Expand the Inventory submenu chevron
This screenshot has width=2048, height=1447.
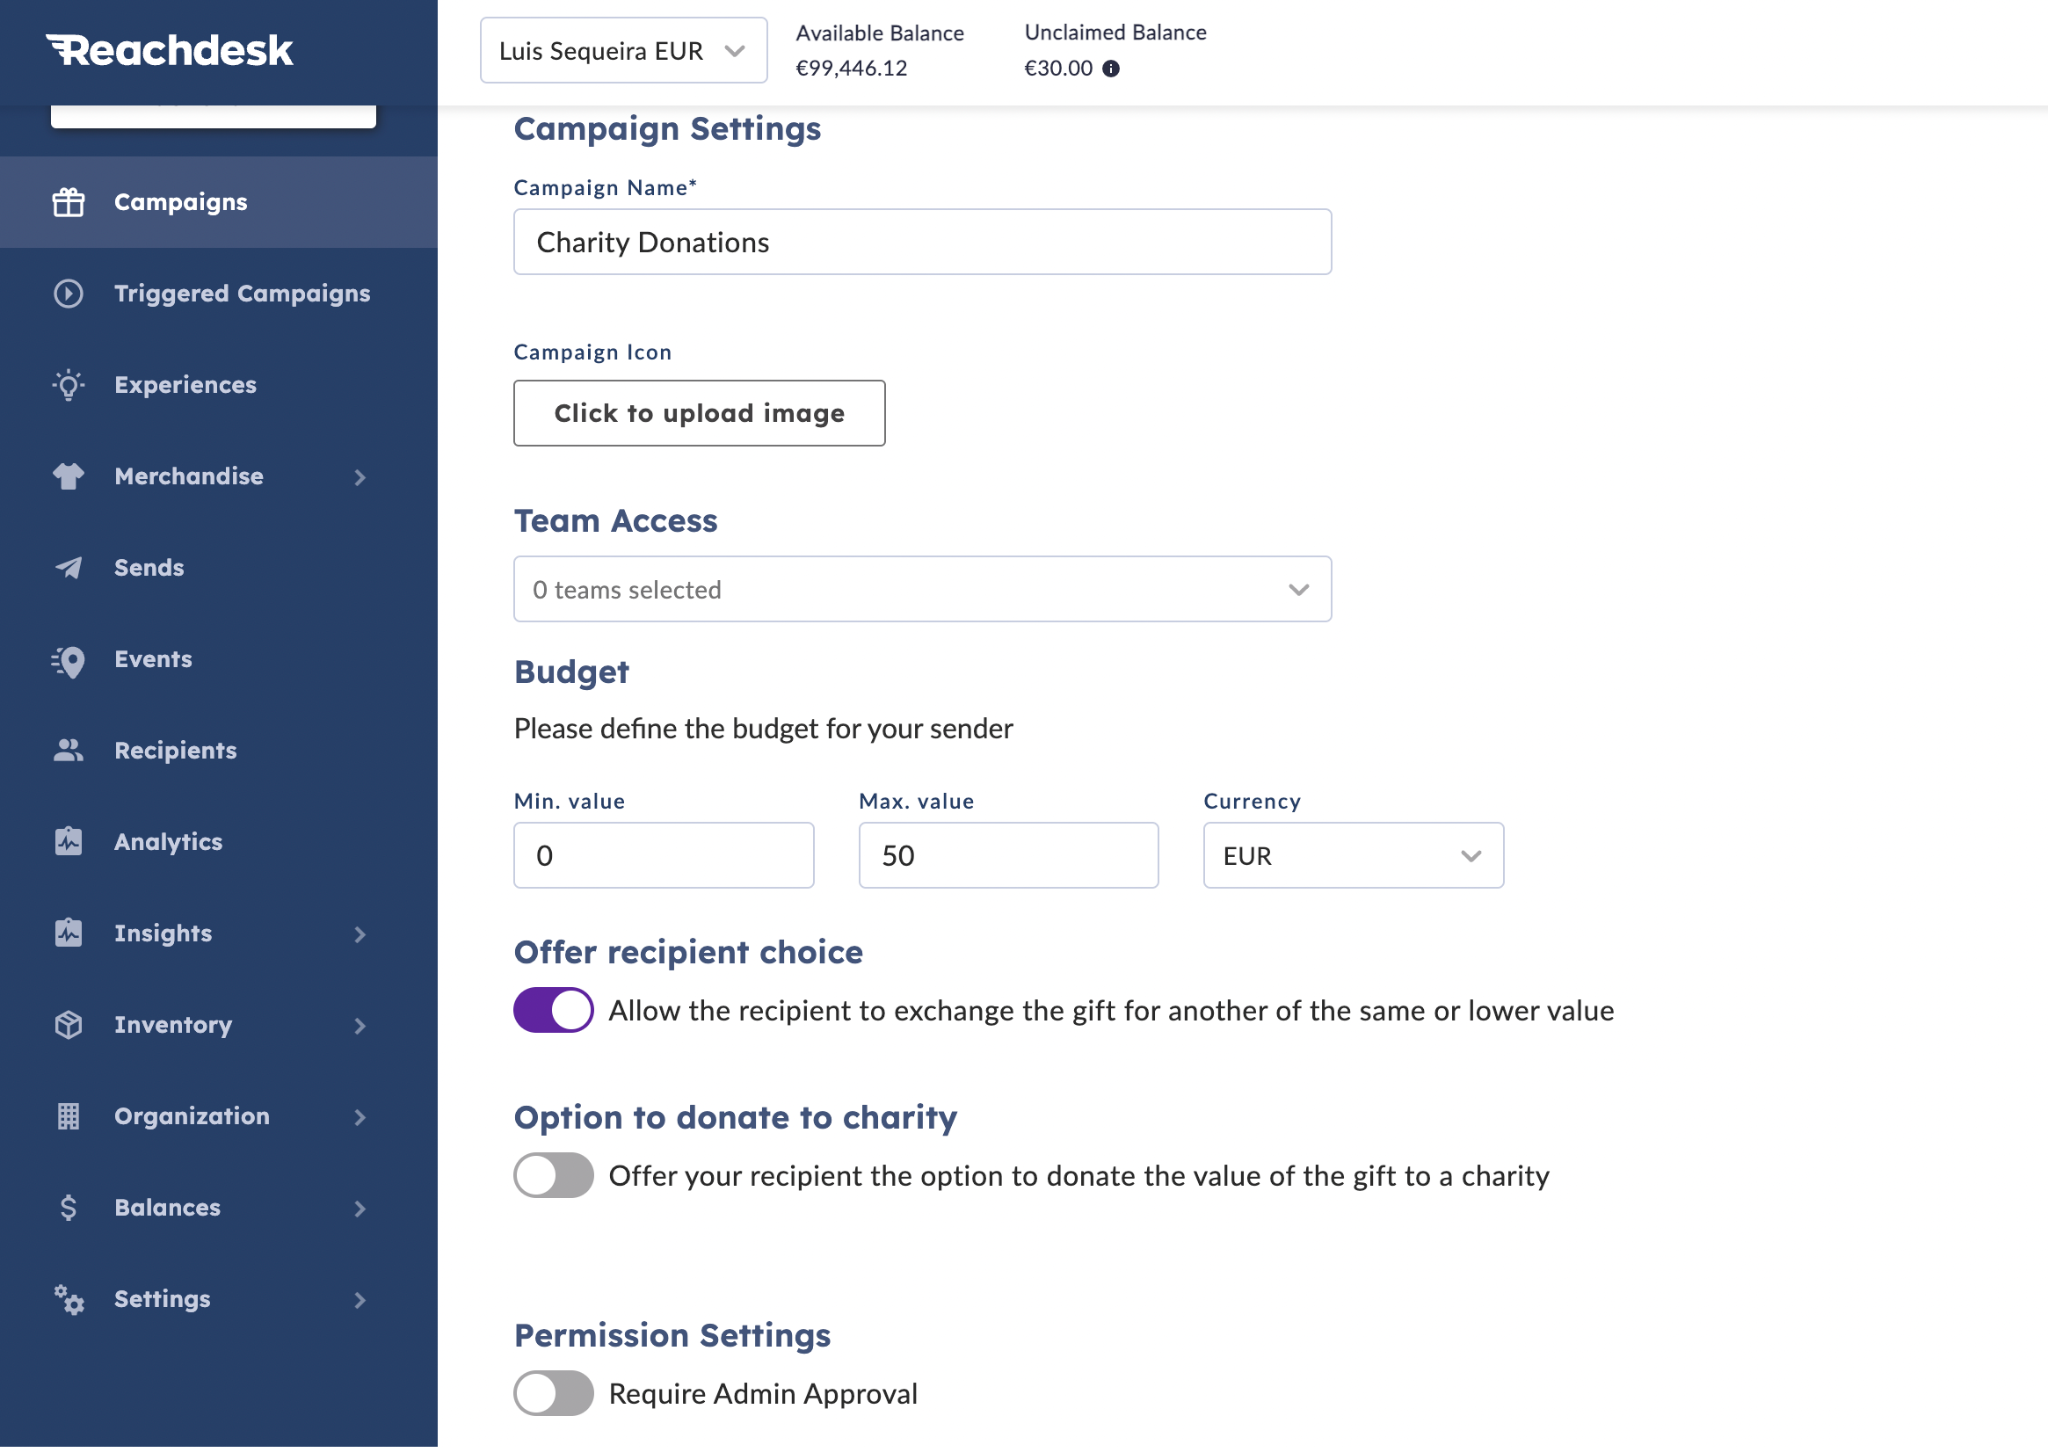[360, 1026]
